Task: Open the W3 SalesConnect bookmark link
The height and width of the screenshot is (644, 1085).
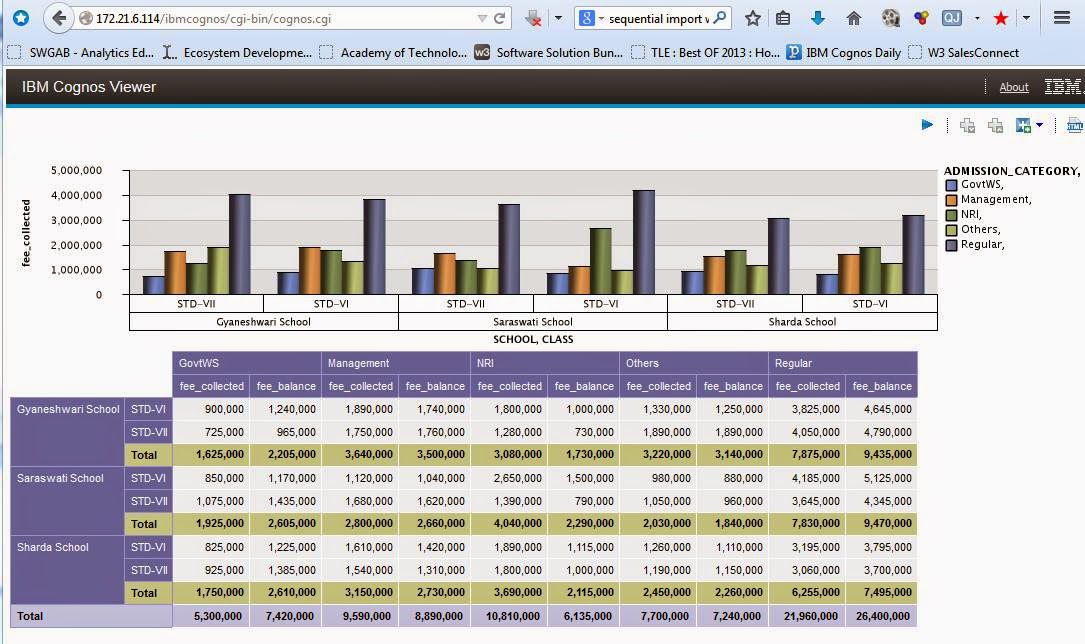Action: tap(973, 51)
